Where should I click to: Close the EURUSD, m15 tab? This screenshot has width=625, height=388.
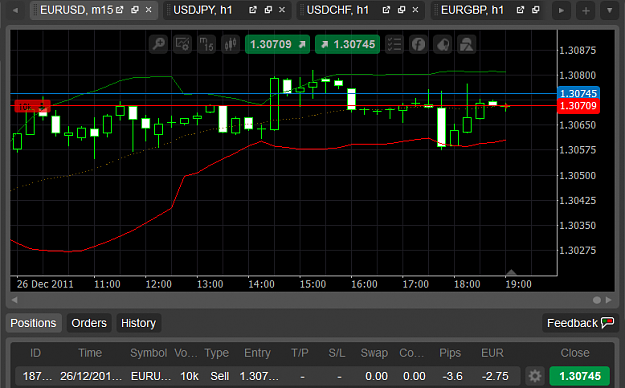click(x=148, y=10)
